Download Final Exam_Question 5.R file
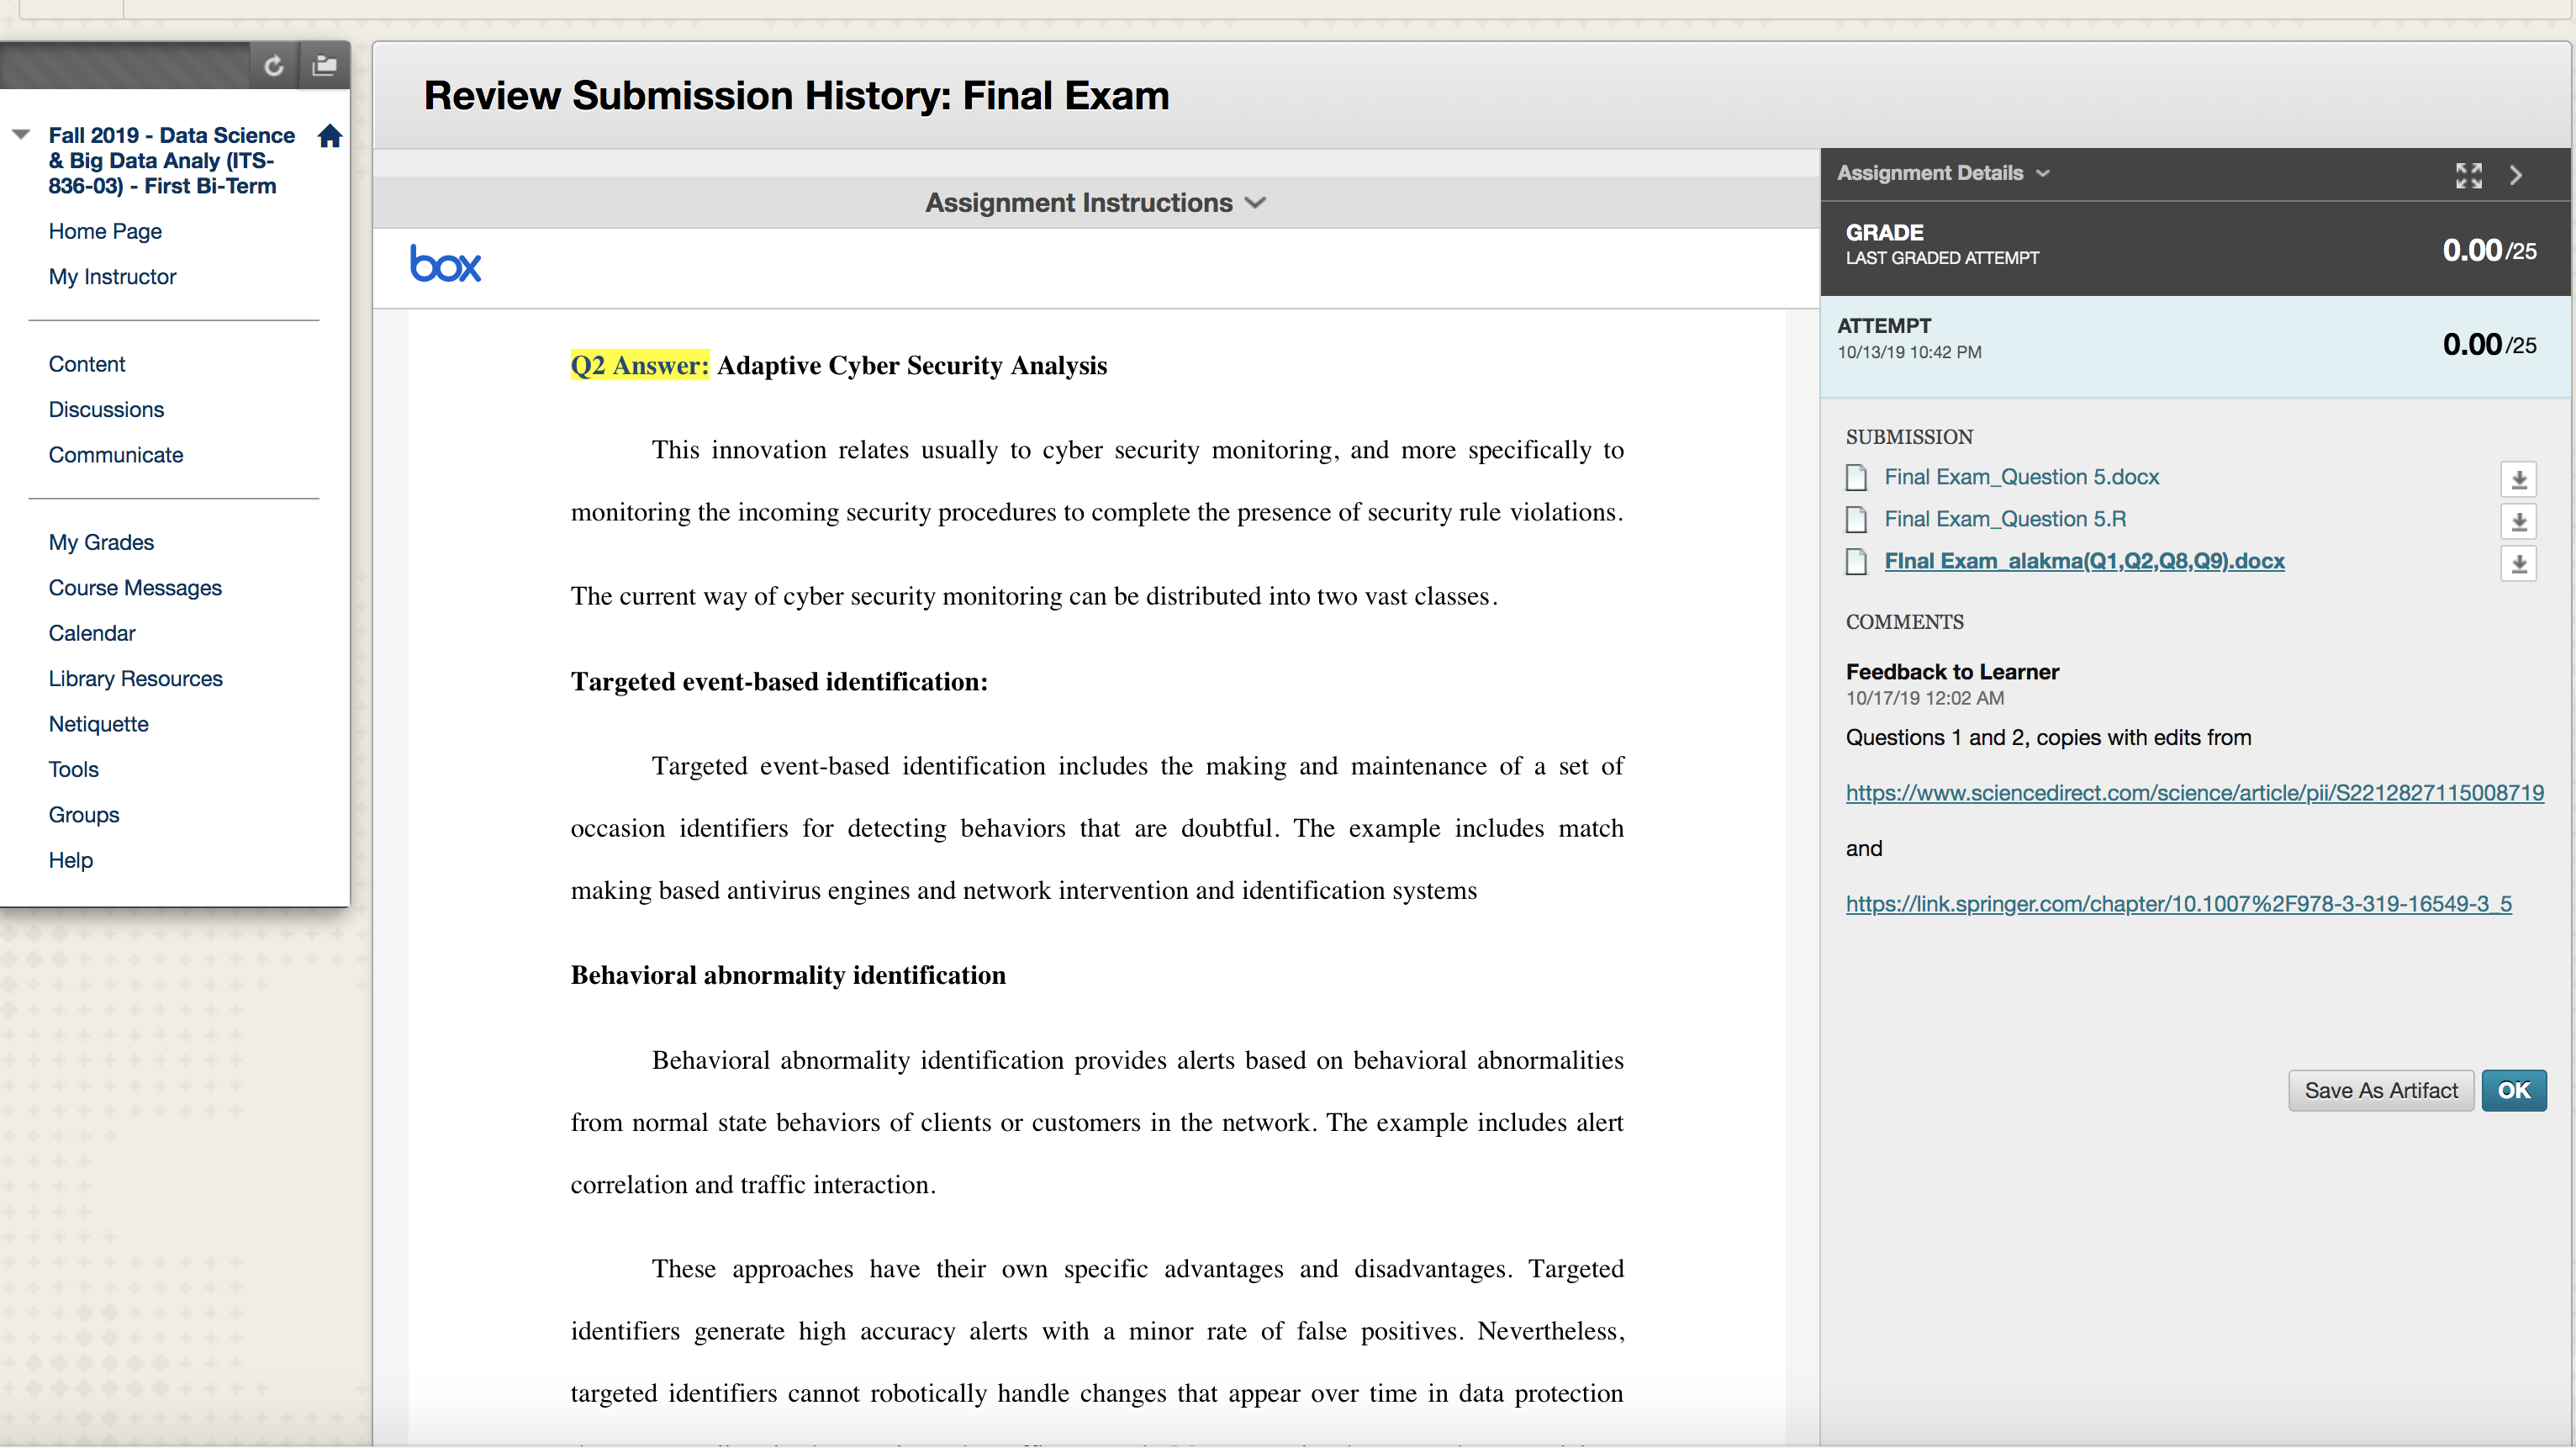Viewport: 2576px width, 1448px height. [x=2518, y=521]
